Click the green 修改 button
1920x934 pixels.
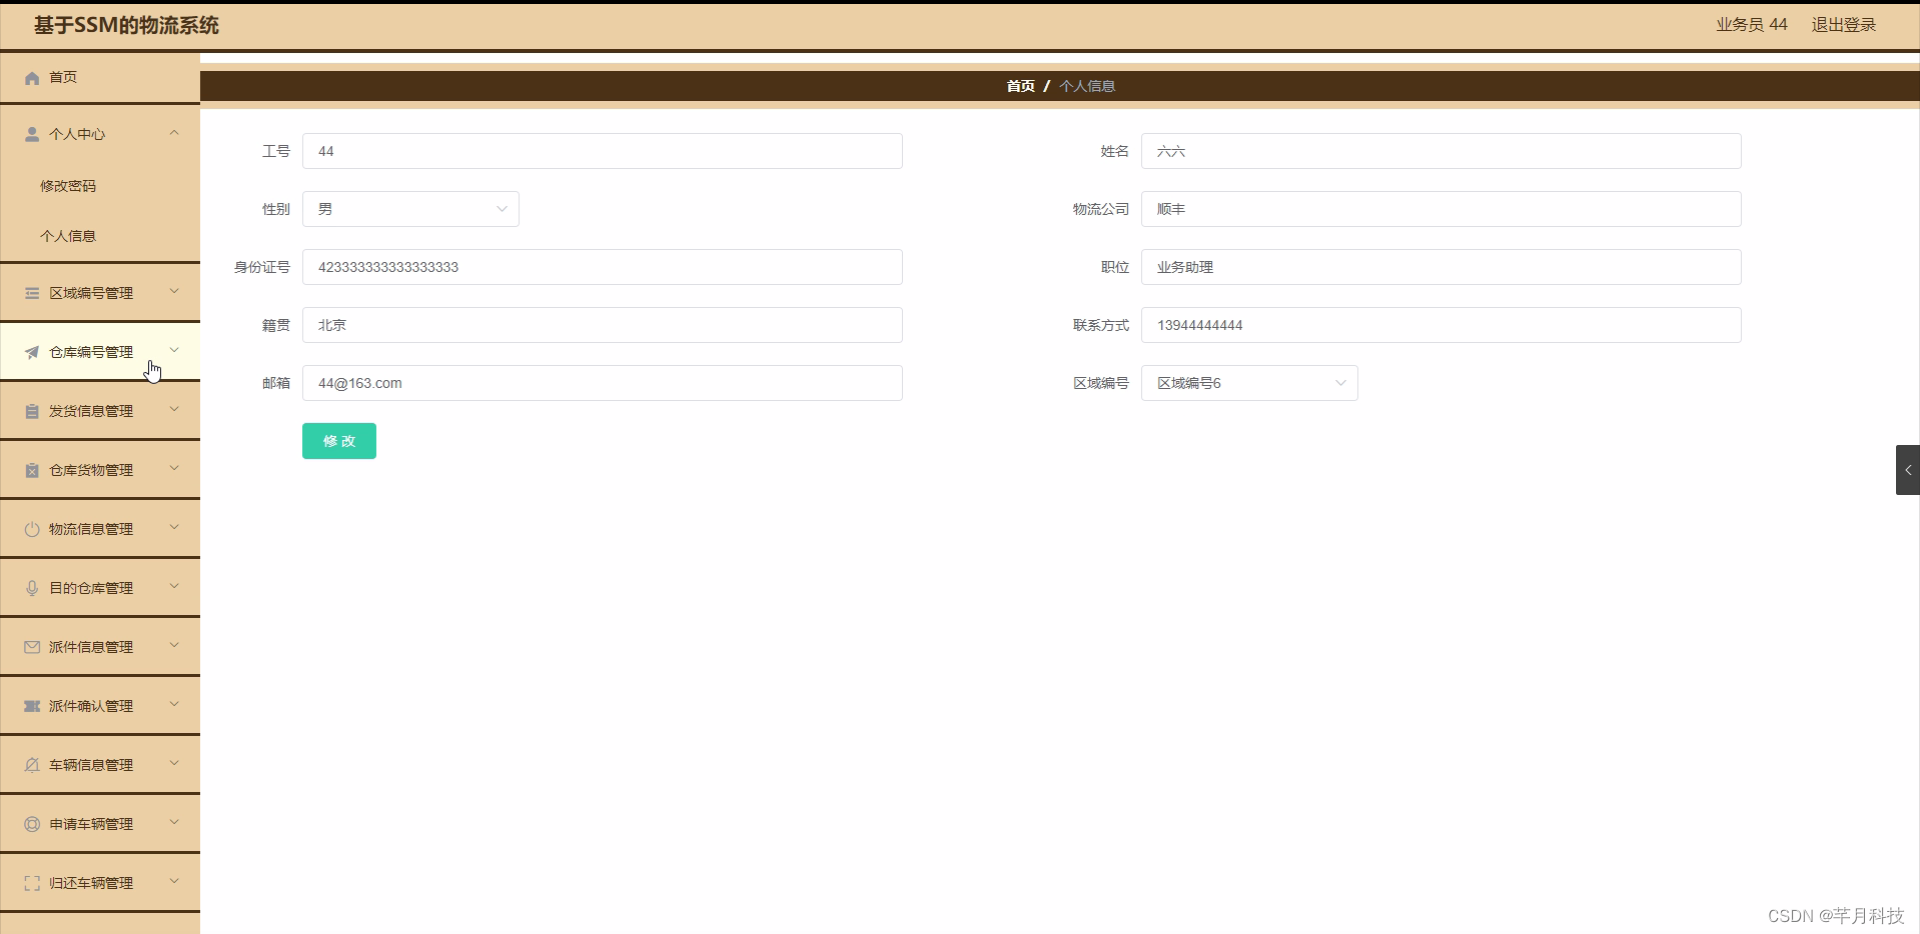click(x=338, y=440)
